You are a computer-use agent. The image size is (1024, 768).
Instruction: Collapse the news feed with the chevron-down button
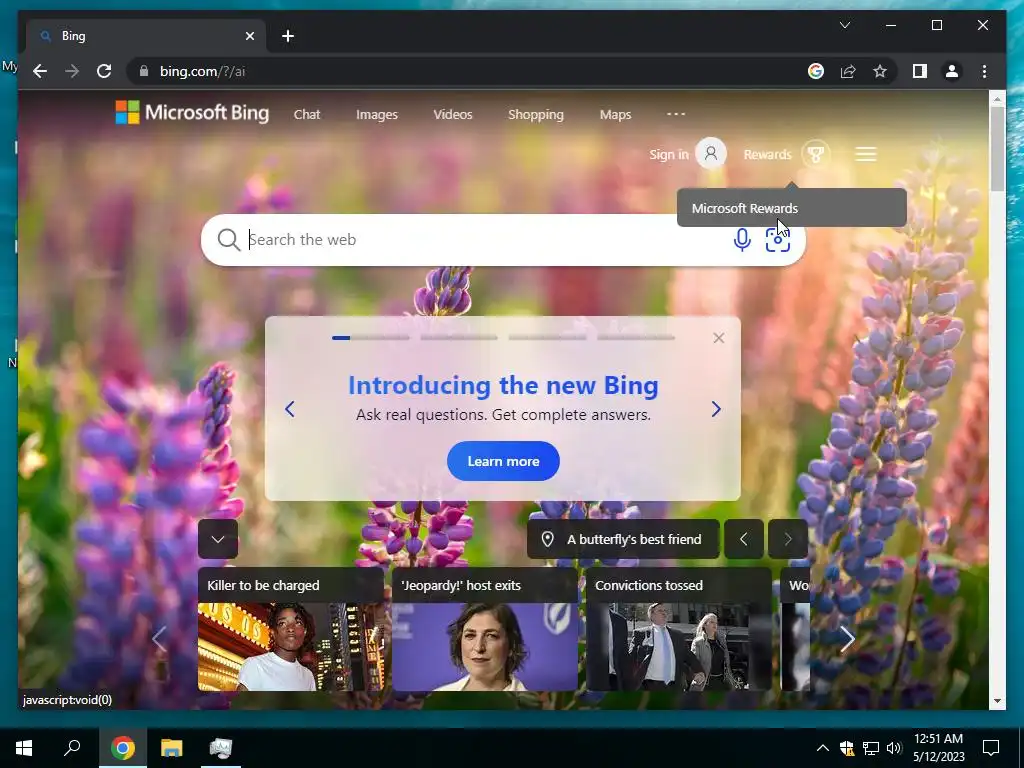217,539
